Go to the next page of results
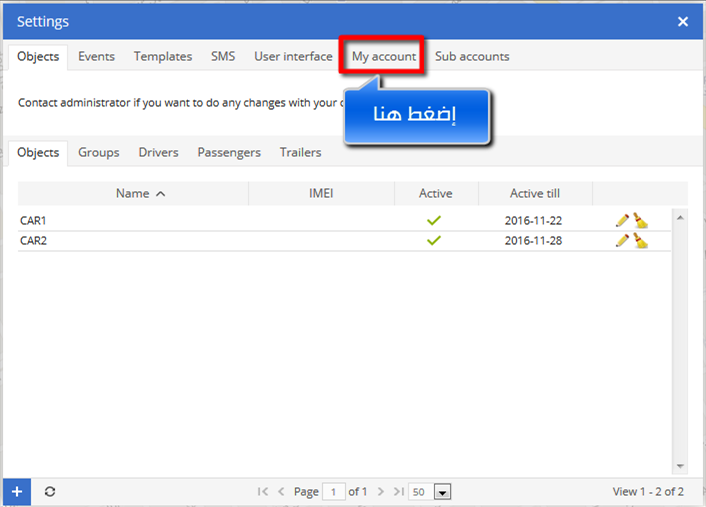This screenshot has width=706, height=507. point(380,492)
